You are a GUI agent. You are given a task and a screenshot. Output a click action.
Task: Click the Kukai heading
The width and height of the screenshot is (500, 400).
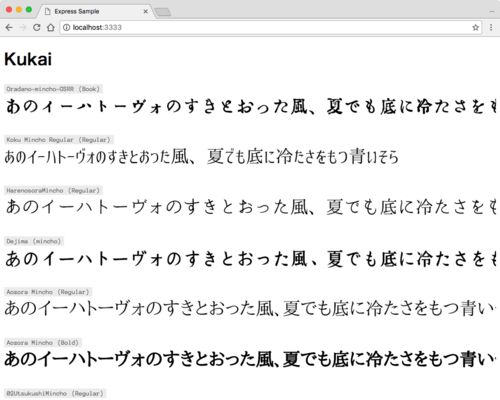(28, 60)
